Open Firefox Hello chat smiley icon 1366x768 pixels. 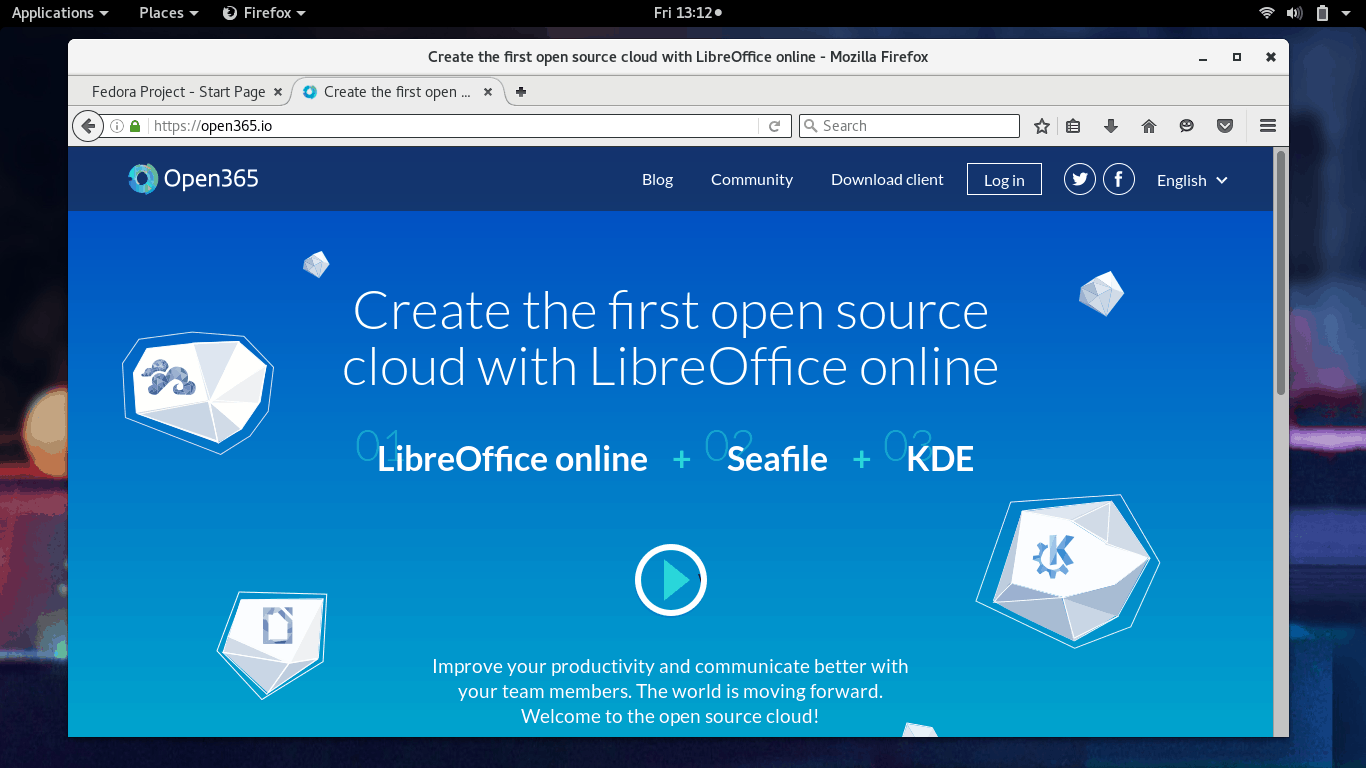click(1187, 126)
